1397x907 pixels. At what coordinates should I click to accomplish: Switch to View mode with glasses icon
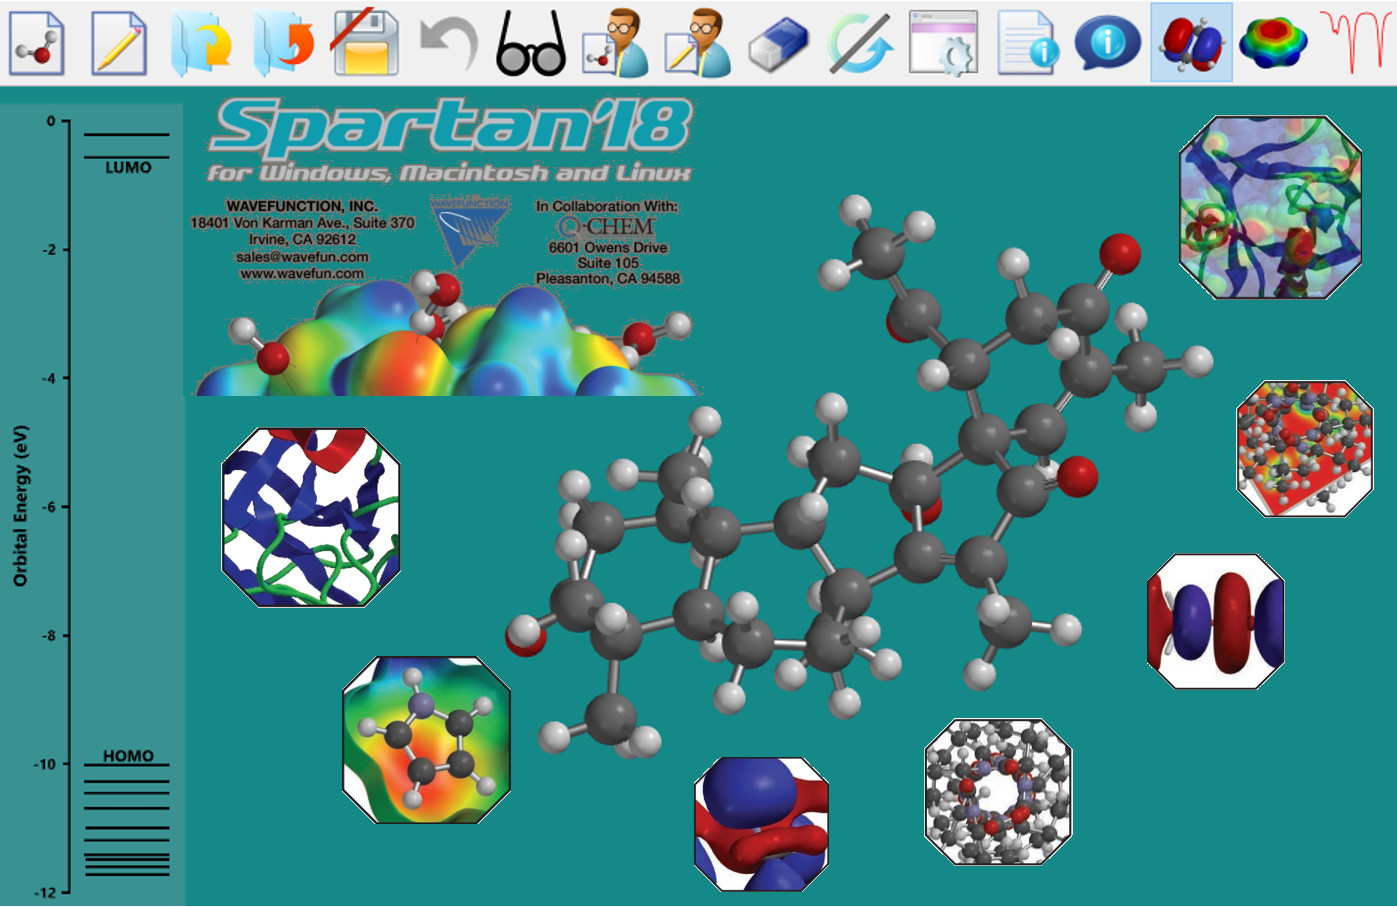[530, 44]
